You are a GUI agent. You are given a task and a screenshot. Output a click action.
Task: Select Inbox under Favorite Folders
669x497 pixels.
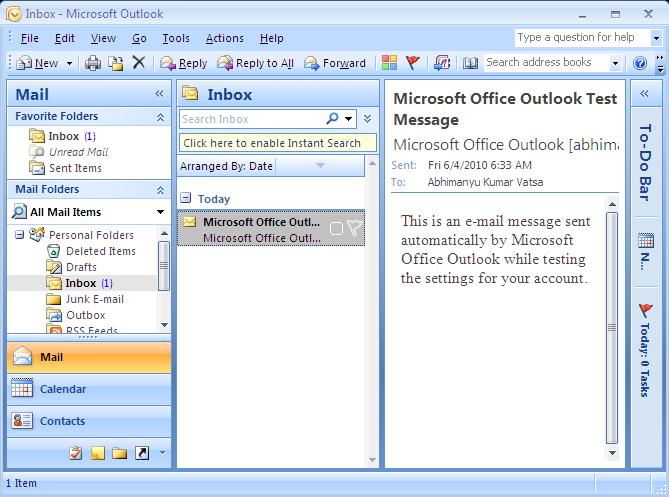tap(64, 136)
